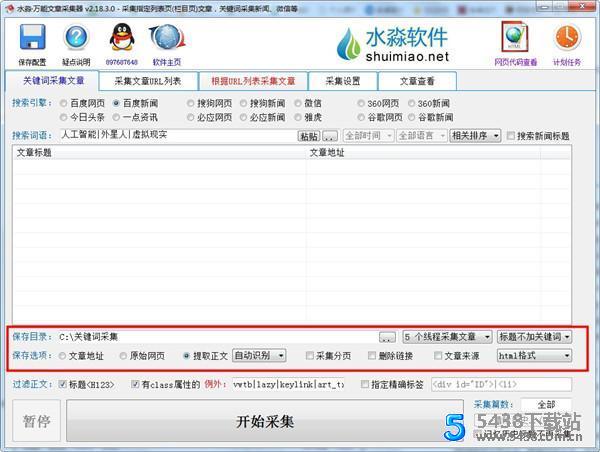Image resolution: width=600 pixels, height=452 pixels.
Task: Open the 全部语言 dropdown
Action: (x=421, y=135)
